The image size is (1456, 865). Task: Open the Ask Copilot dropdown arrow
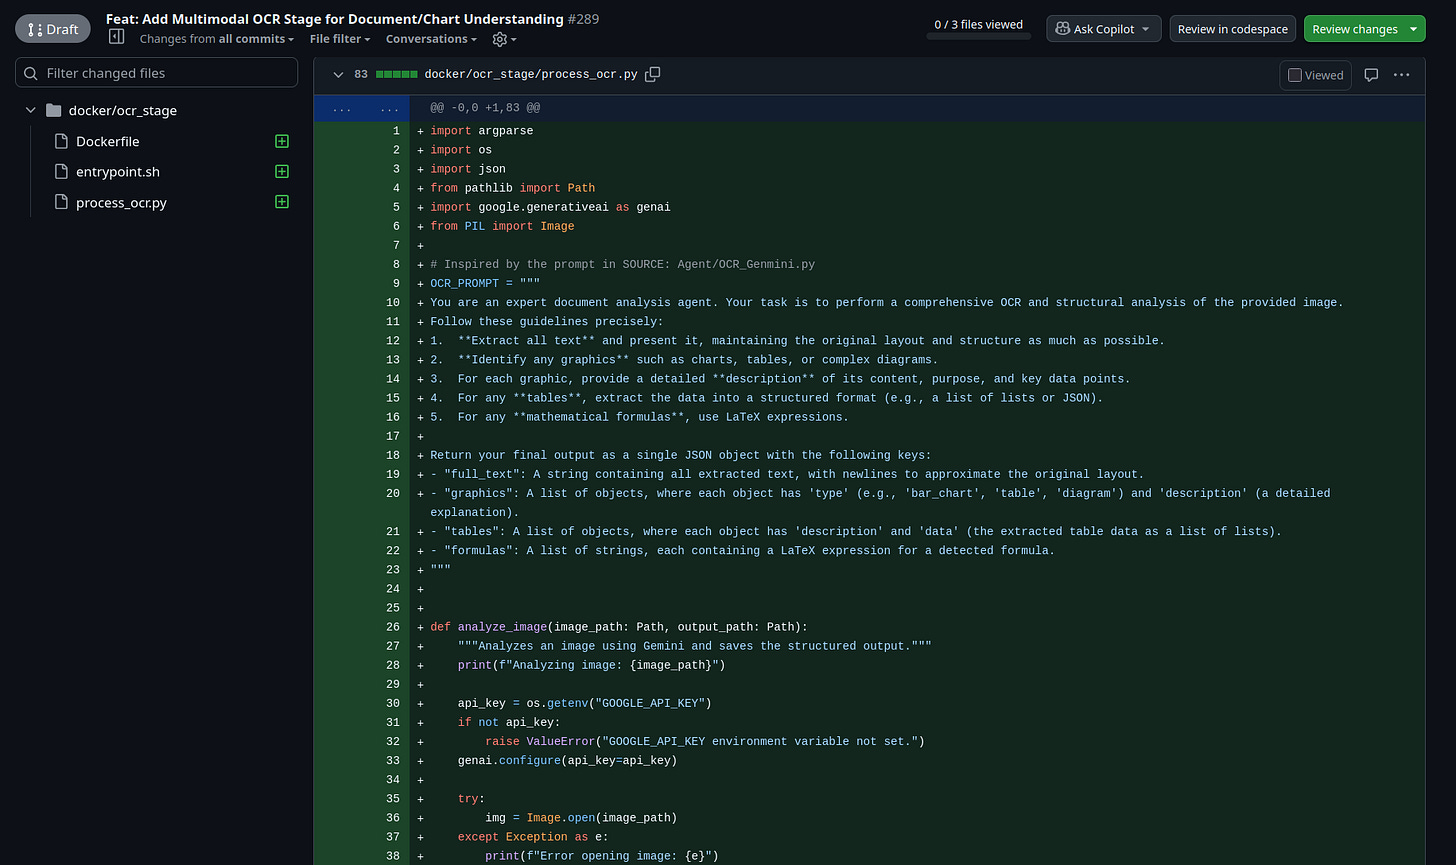1146,29
